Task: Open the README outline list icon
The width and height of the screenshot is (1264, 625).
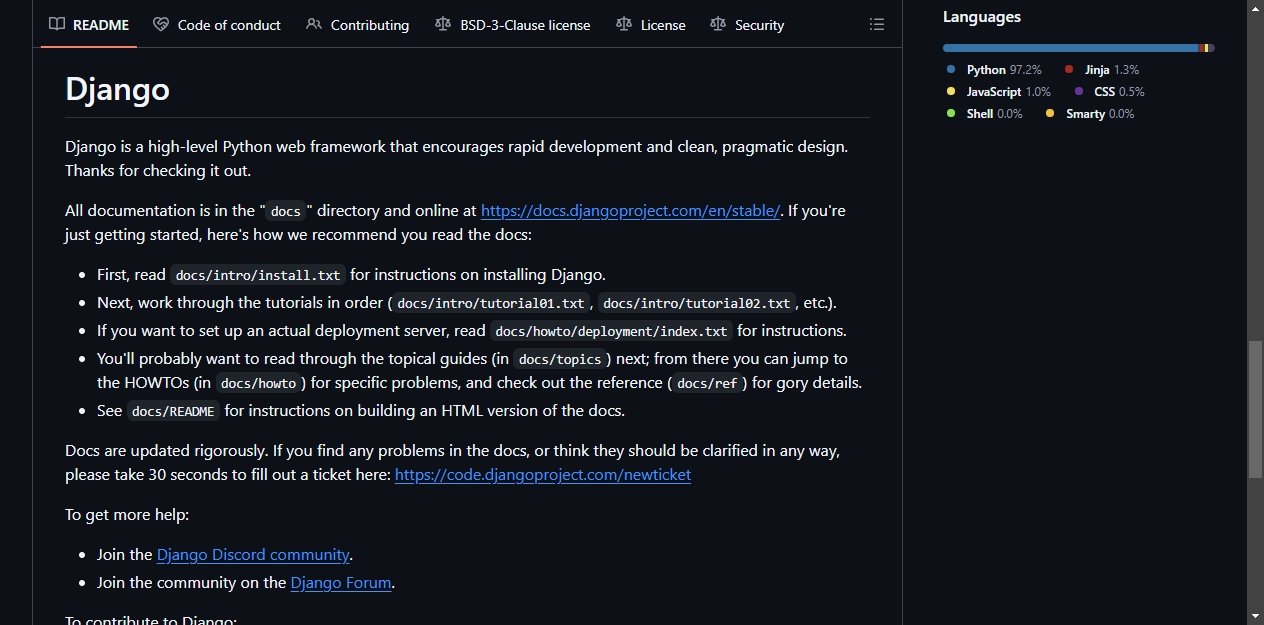Action: coord(877,24)
